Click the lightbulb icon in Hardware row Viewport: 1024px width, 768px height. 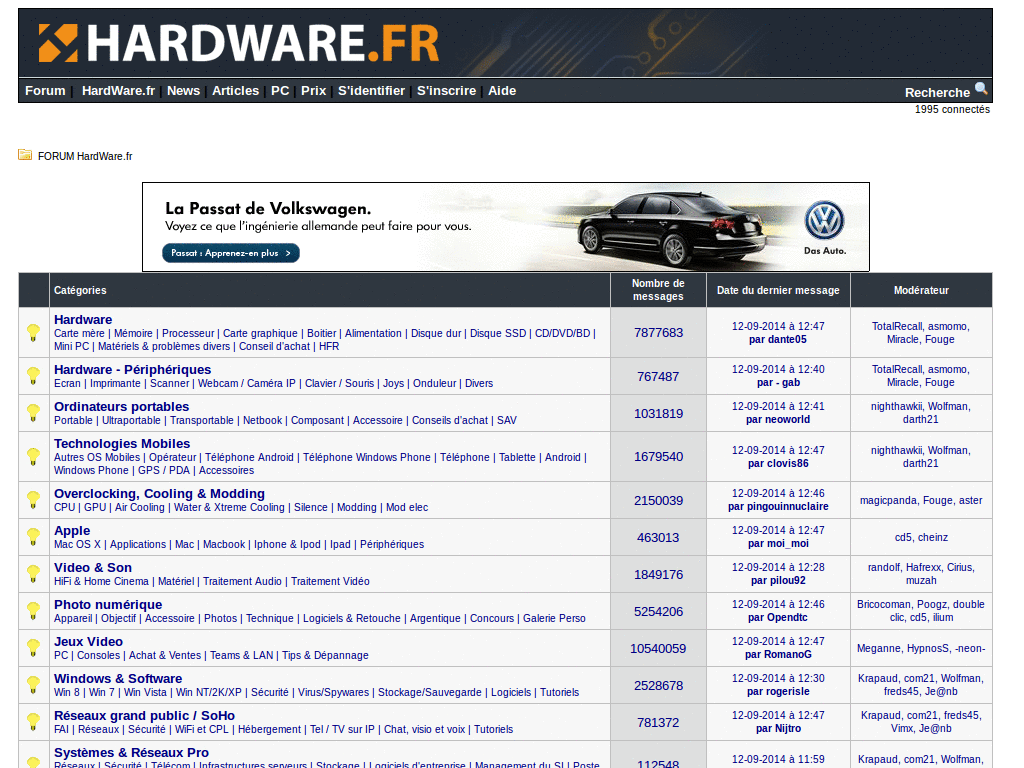33,332
